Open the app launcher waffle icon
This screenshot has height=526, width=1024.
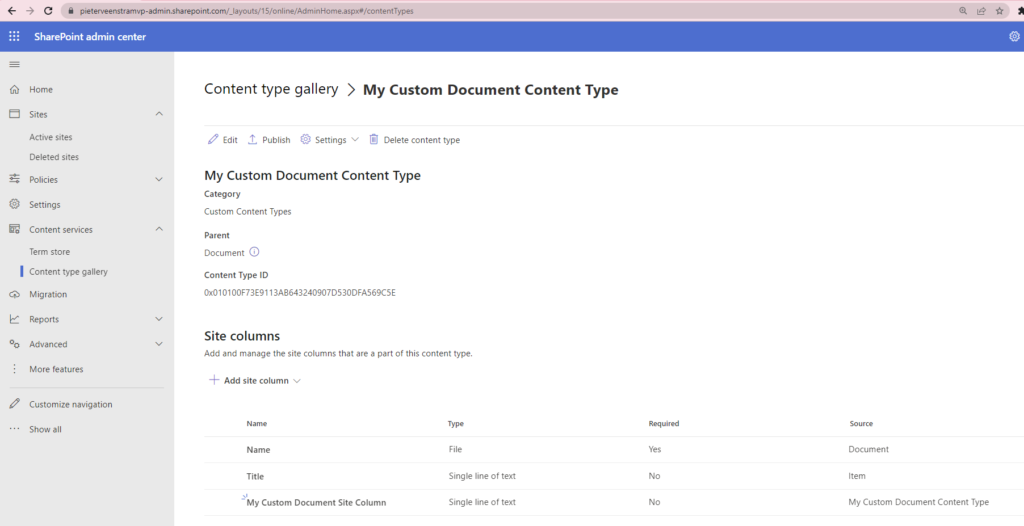click(x=14, y=37)
